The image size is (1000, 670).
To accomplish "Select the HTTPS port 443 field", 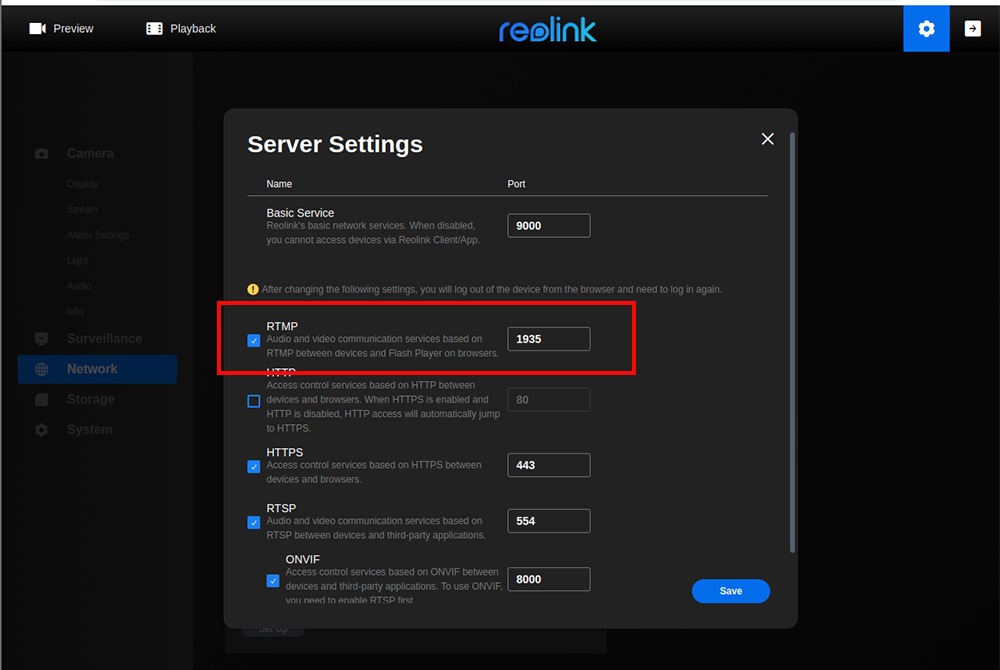I will (x=548, y=465).
